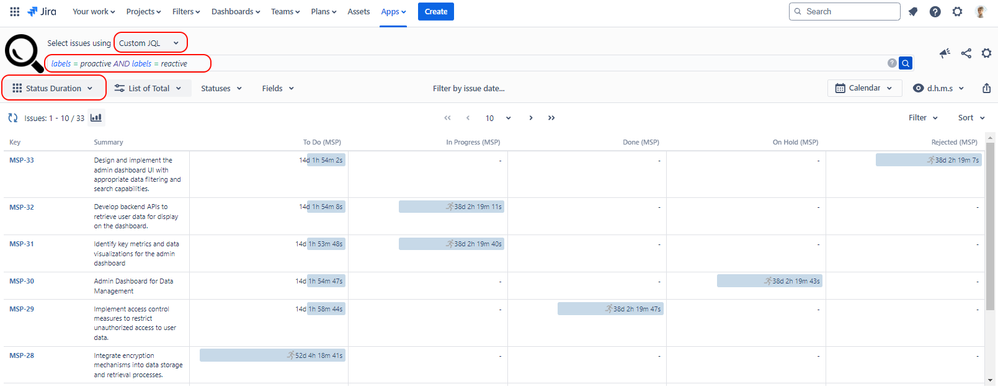Open the Teams menu
This screenshot has height=389, width=998.
[286, 11]
